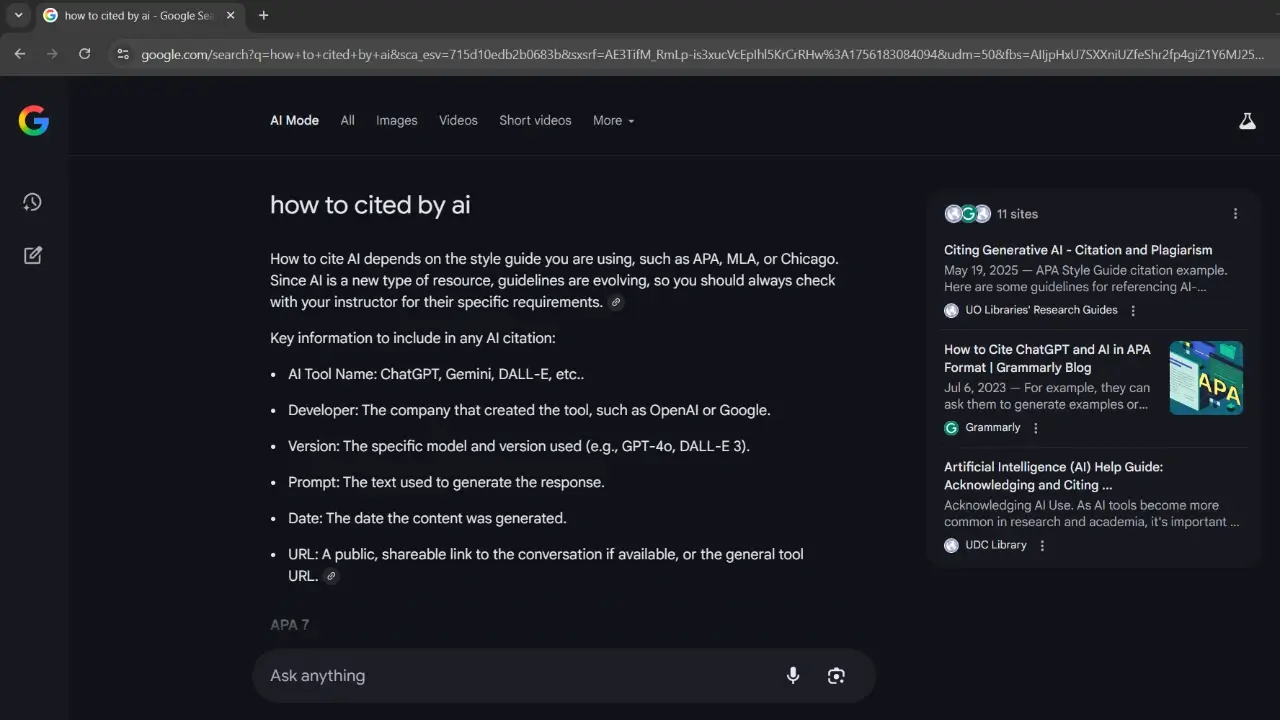Screen dimensions: 1280x720
Task: Select the Short videos tab
Action: click(x=535, y=120)
